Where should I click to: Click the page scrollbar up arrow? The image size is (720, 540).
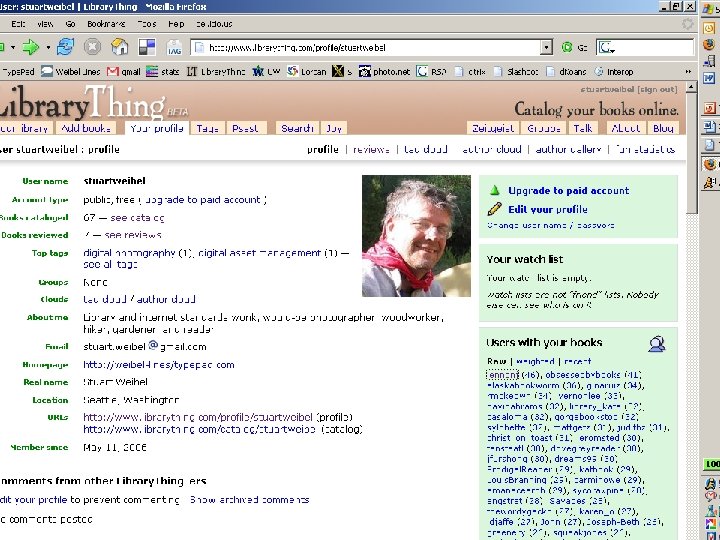pos(692,87)
